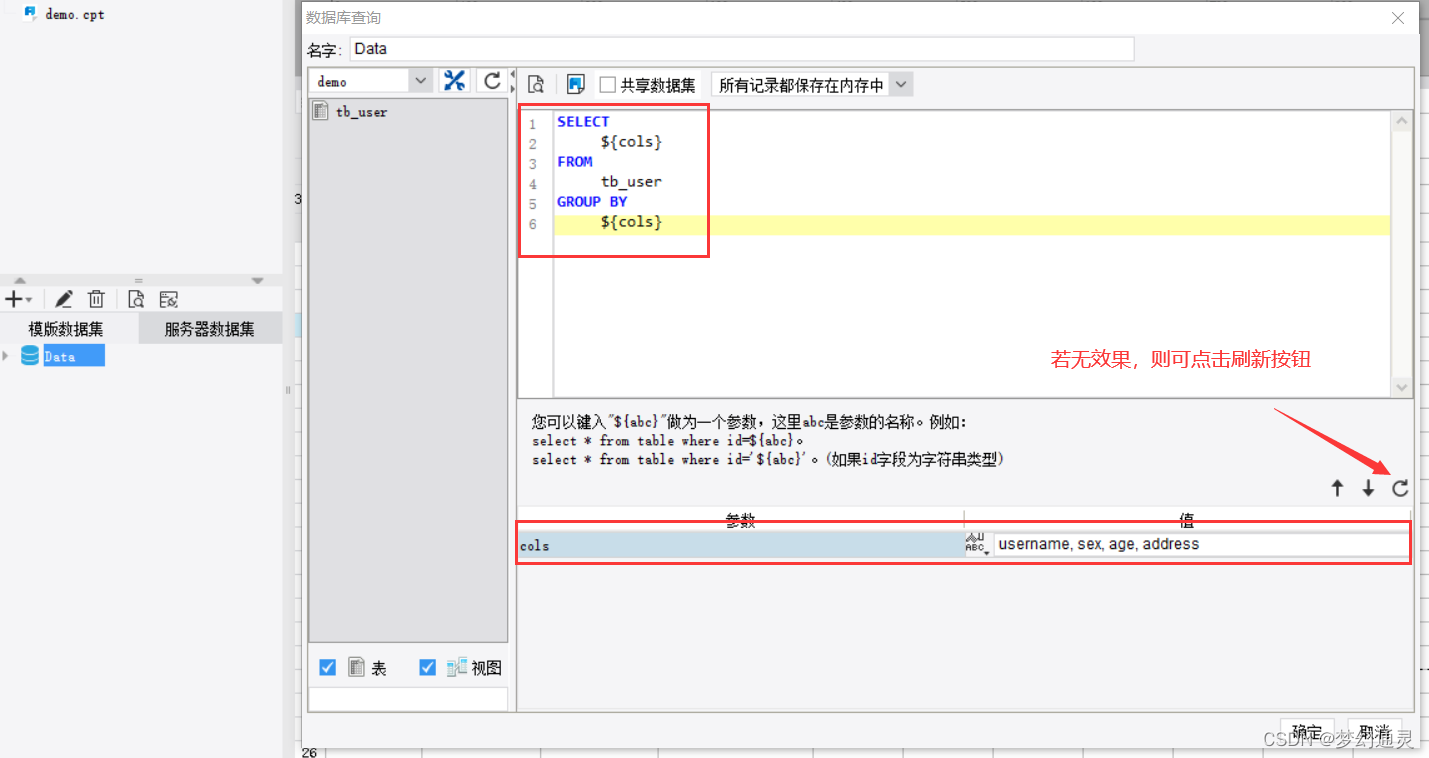Uncheck the 视图 checkbox
This screenshot has width=1429, height=758.
click(428, 667)
